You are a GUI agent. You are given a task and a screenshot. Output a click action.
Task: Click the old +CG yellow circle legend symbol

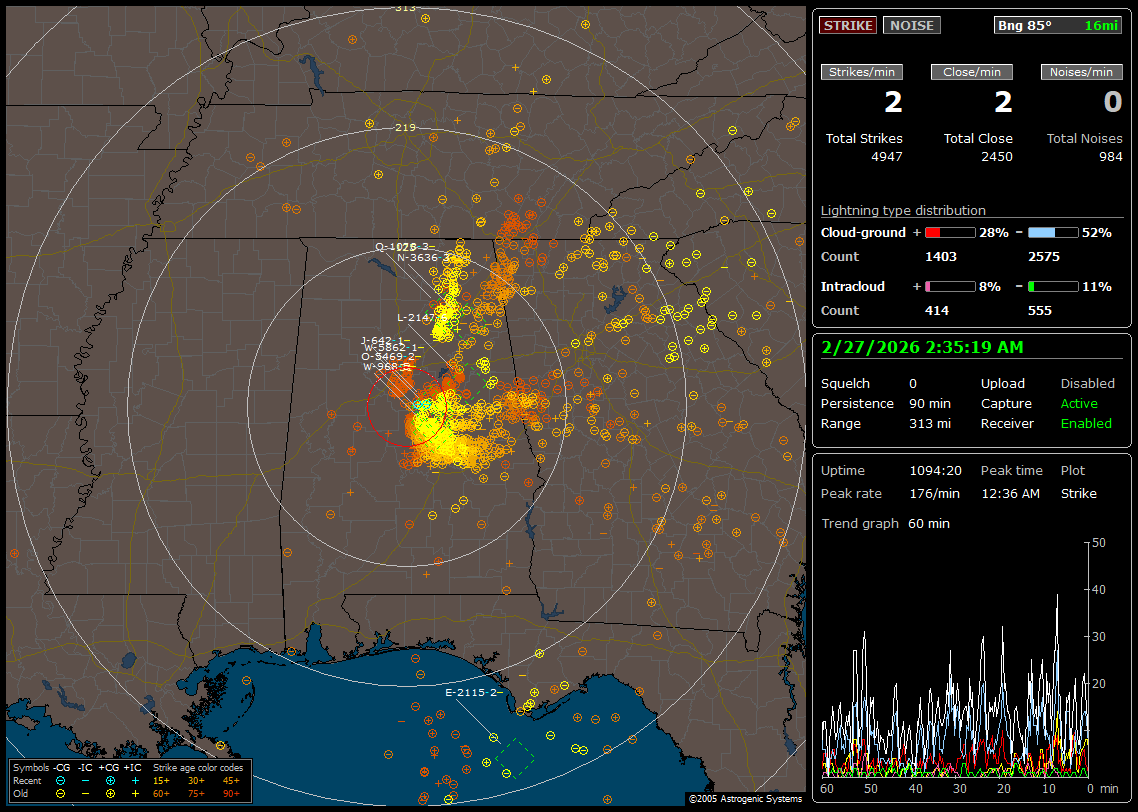110,793
